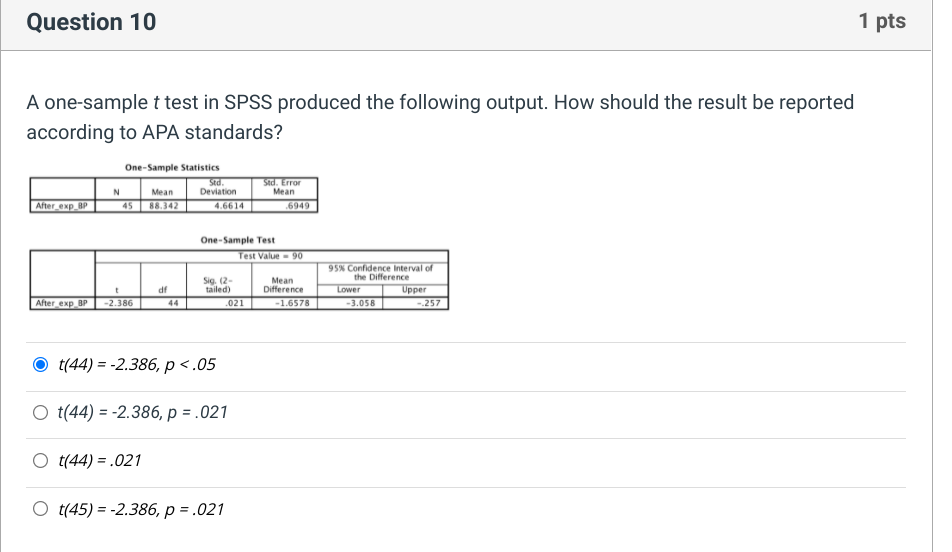952x552 pixels.
Task: Pick radio option t(45) = -2.386, p = .021
Action: tap(40, 508)
